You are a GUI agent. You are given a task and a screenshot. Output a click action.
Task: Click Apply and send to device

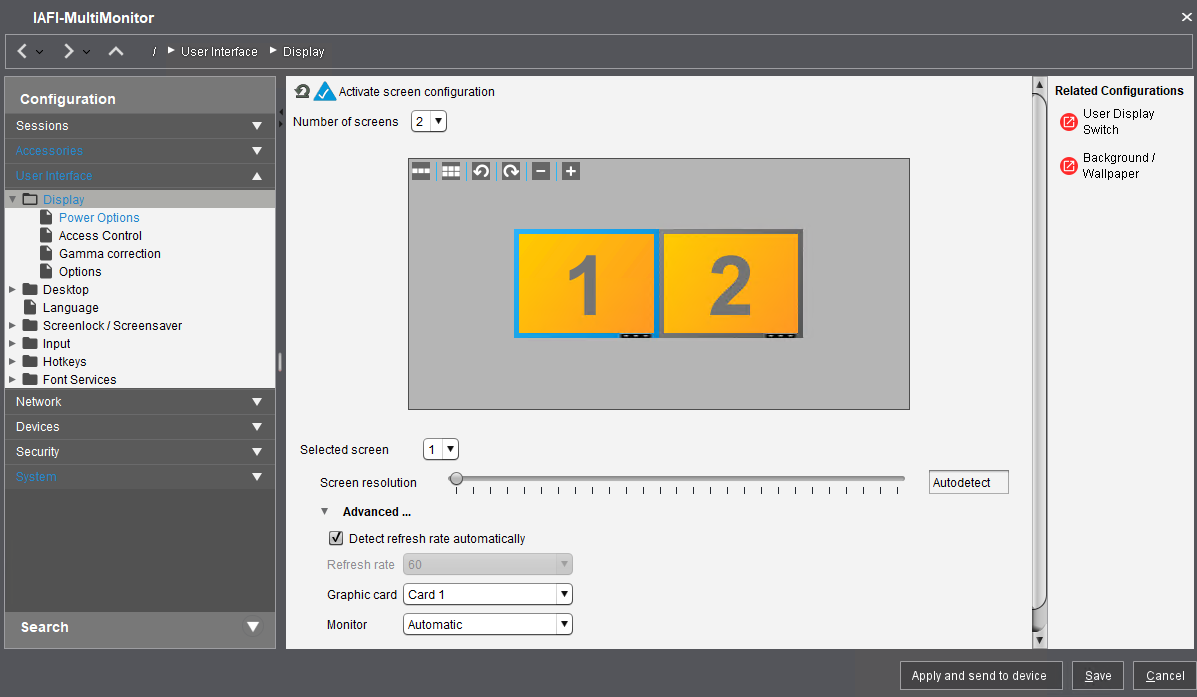coord(979,676)
